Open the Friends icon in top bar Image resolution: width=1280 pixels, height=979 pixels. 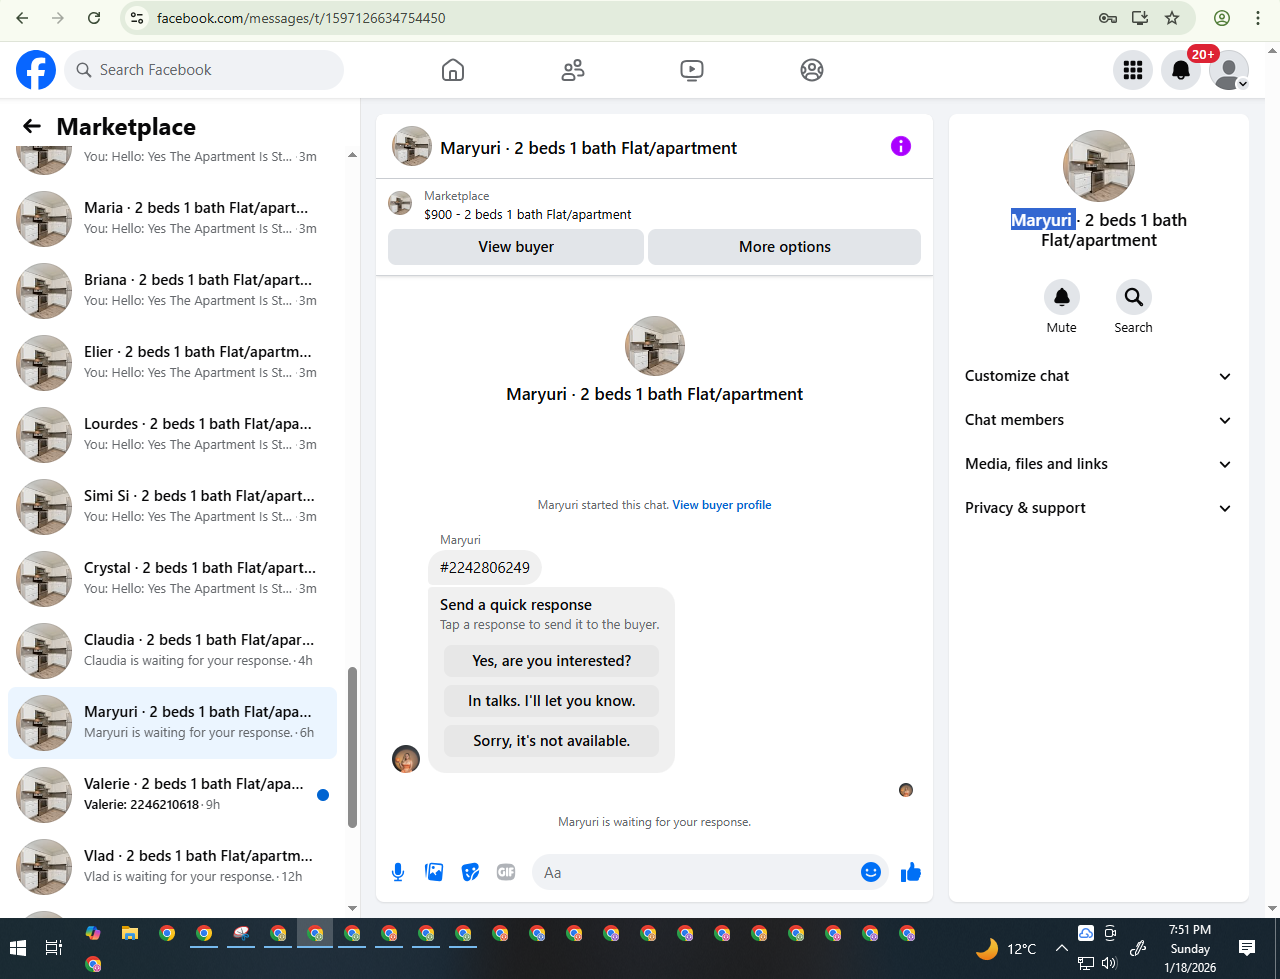point(573,70)
